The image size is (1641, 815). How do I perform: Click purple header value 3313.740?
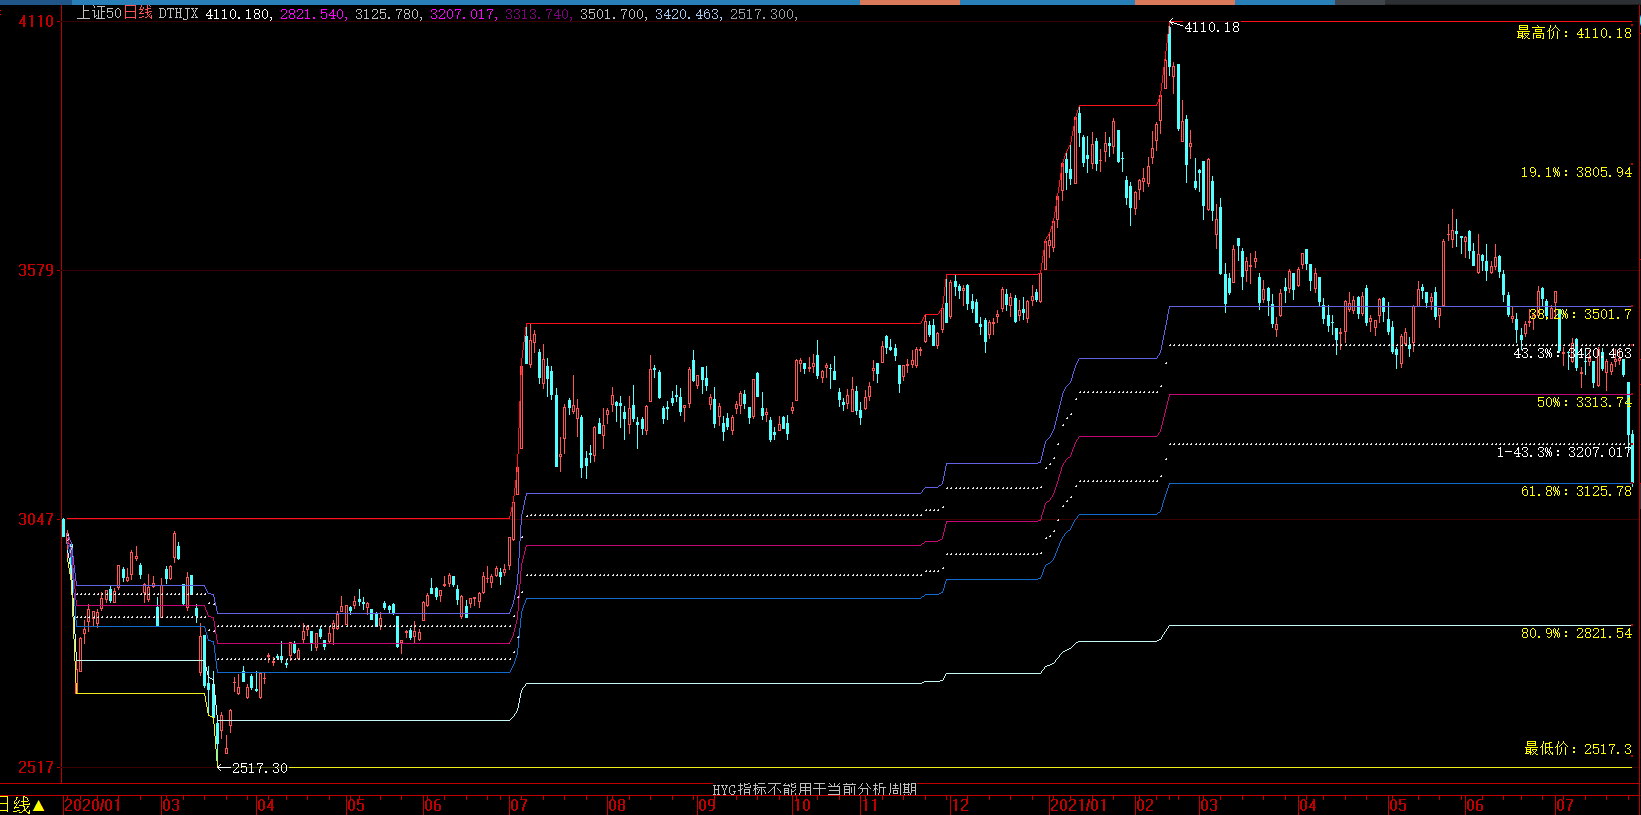coord(538,14)
